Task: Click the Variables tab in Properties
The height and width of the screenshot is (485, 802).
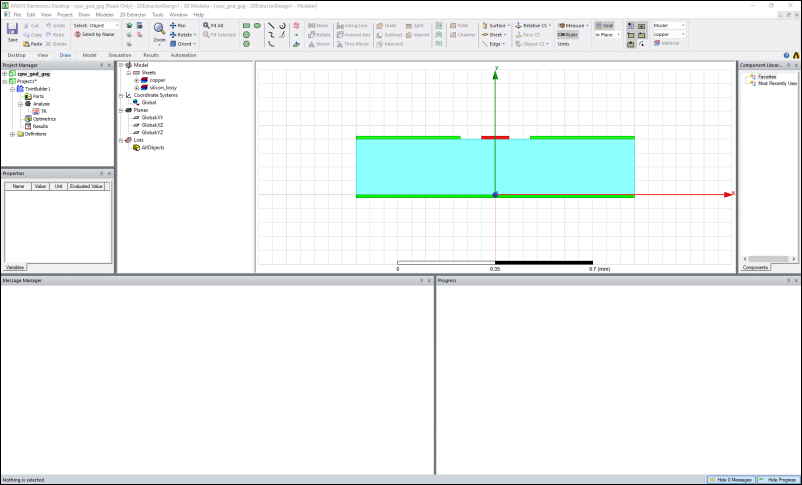Action: (14, 268)
